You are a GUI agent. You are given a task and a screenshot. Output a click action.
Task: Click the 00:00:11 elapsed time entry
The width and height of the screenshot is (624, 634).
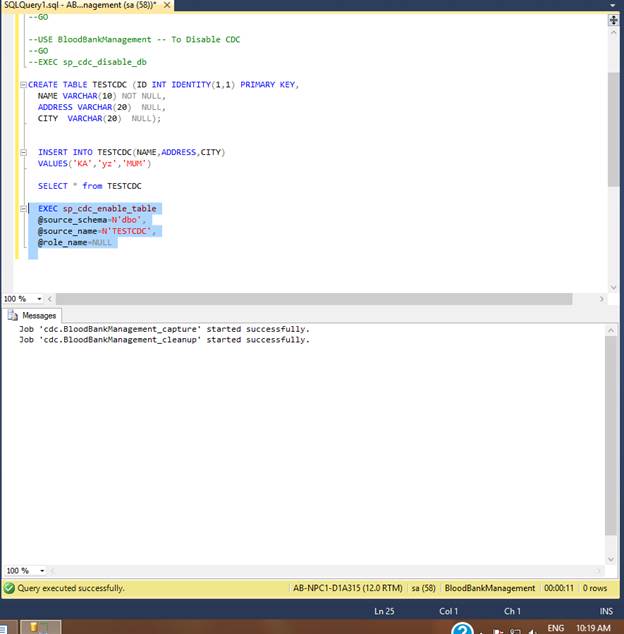click(x=559, y=588)
